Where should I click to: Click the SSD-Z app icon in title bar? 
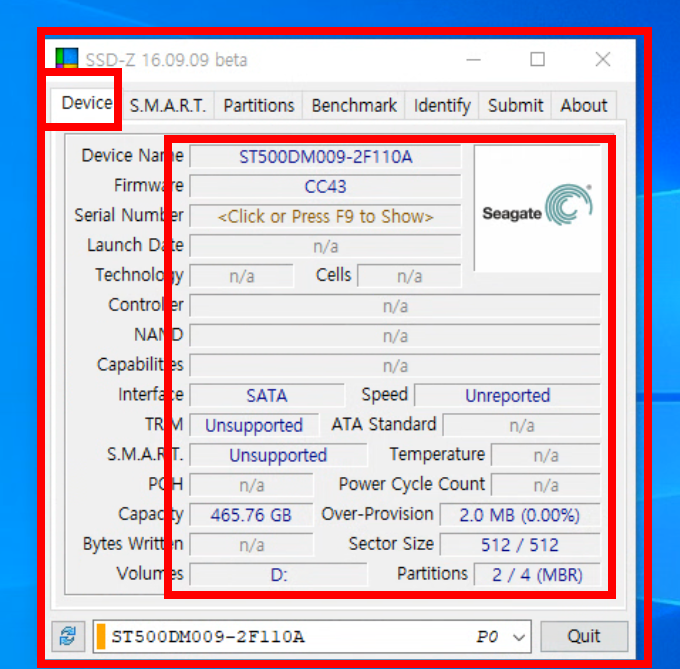67,58
